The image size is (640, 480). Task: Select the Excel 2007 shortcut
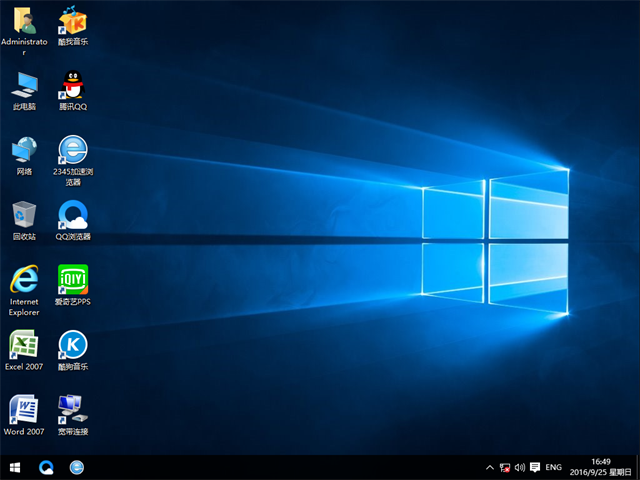tap(24, 345)
